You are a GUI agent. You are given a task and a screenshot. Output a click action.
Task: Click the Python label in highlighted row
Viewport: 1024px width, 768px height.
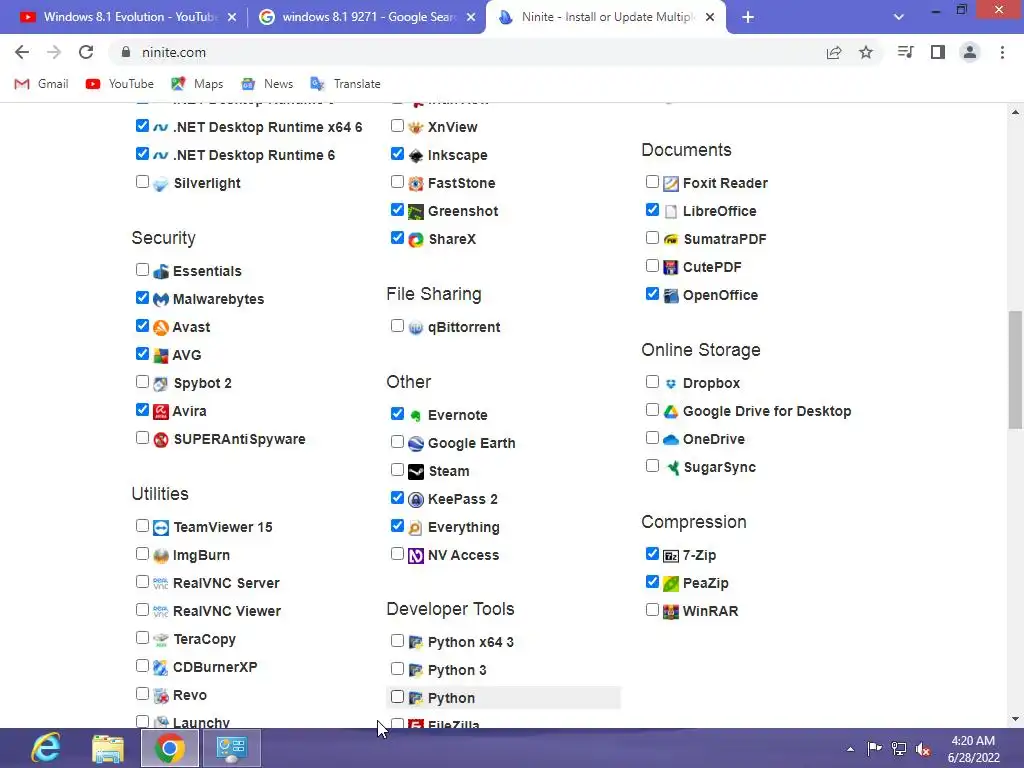point(451,698)
